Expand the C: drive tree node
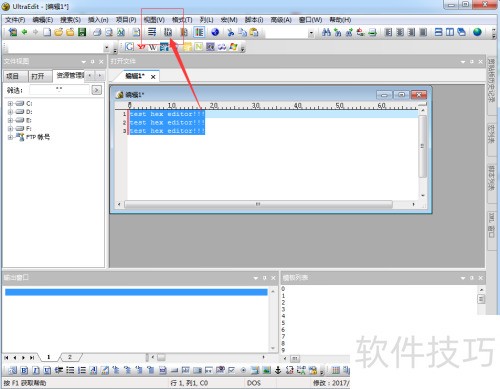Viewport: 500px width, 389px height. tap(10, 104)
